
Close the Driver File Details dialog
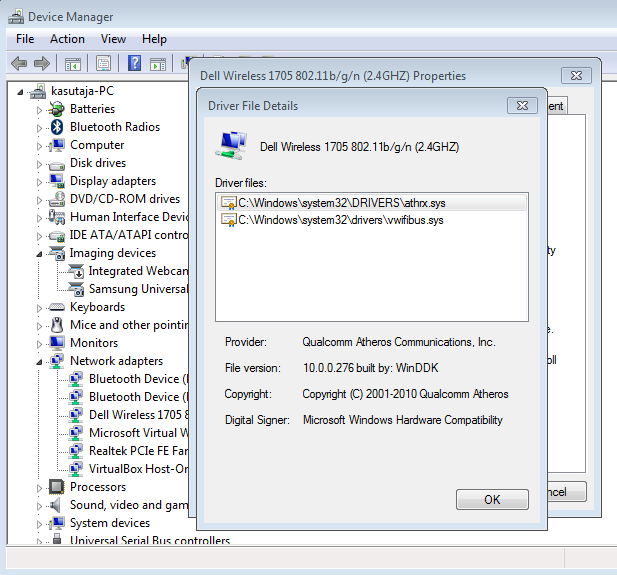[522, 105]
